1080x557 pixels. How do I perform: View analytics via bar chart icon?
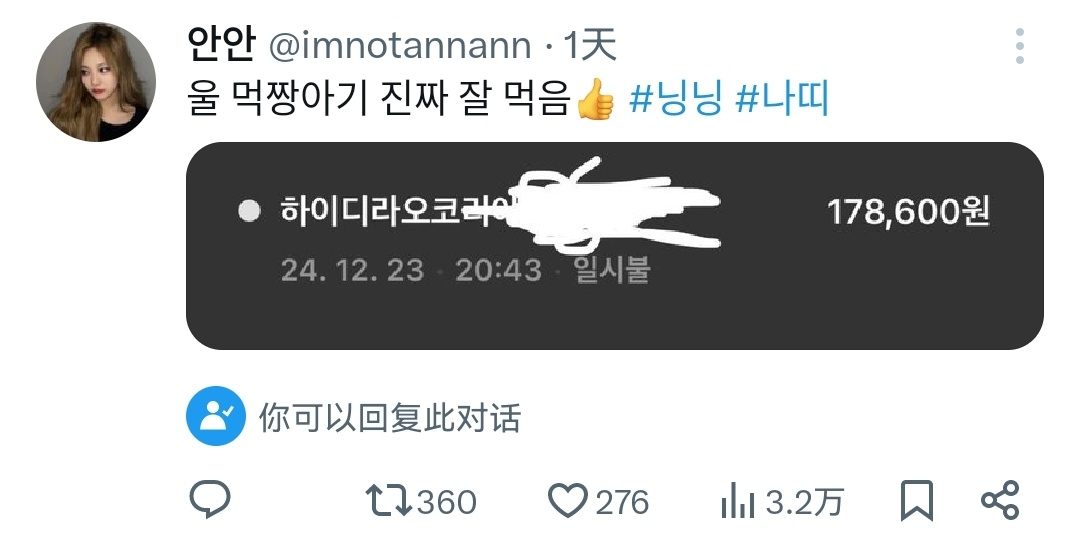point(738,501)
